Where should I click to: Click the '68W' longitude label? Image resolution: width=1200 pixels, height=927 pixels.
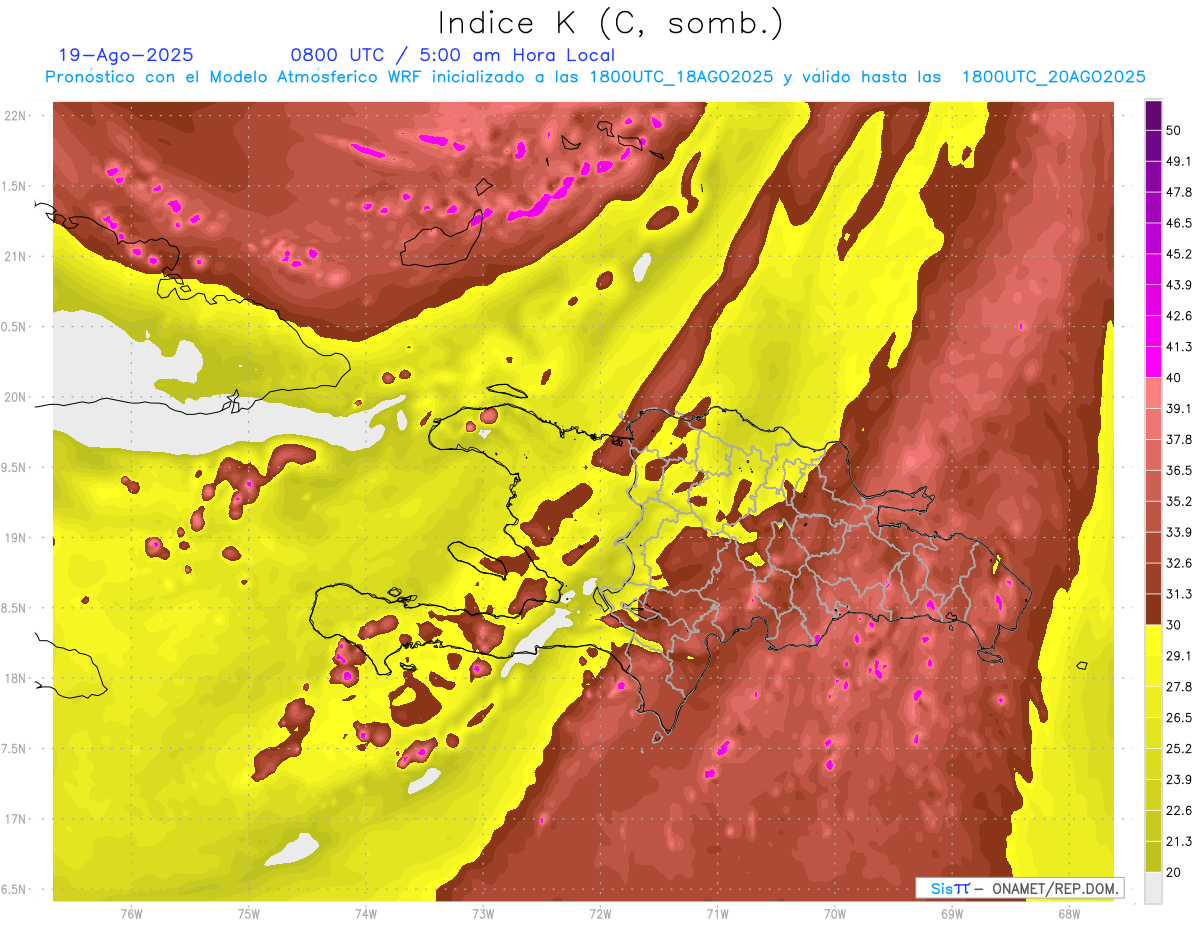pyautogui.click(x=1069, y=914)
